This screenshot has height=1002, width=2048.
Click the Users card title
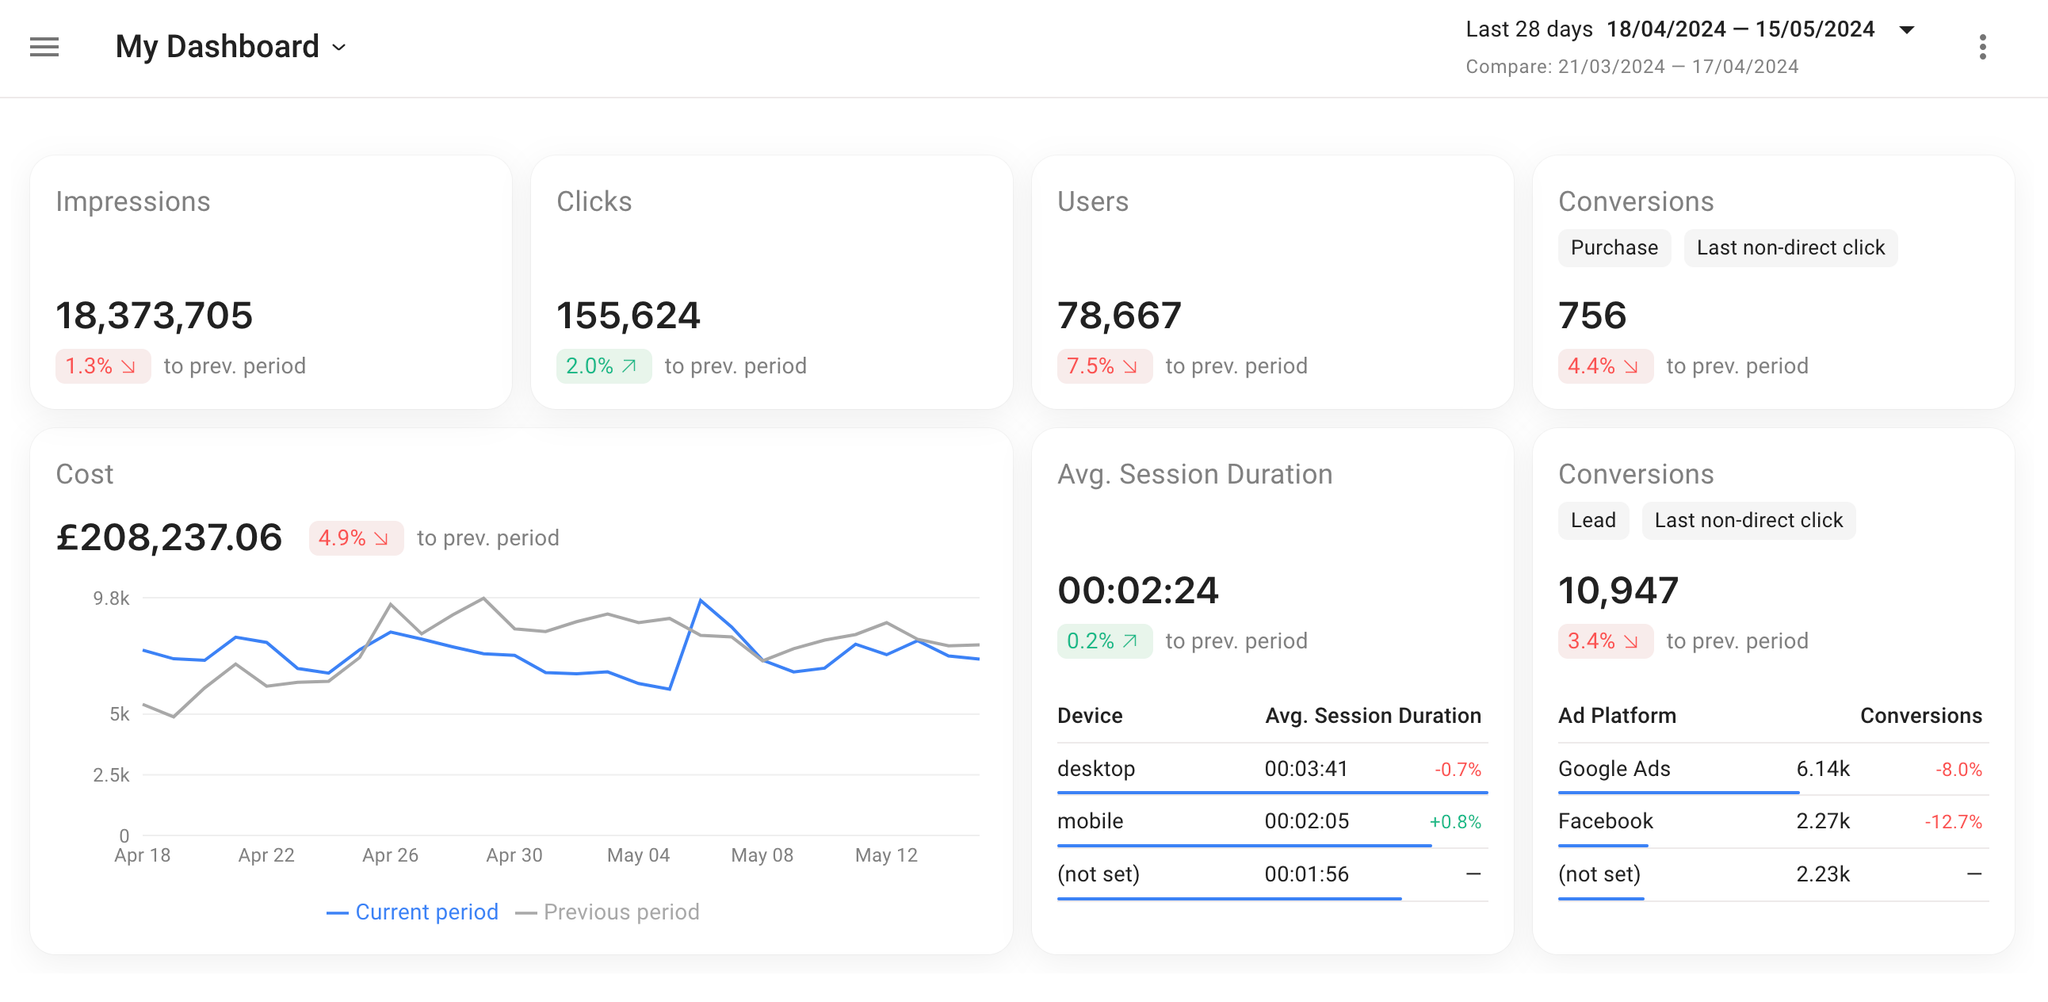1092,202
